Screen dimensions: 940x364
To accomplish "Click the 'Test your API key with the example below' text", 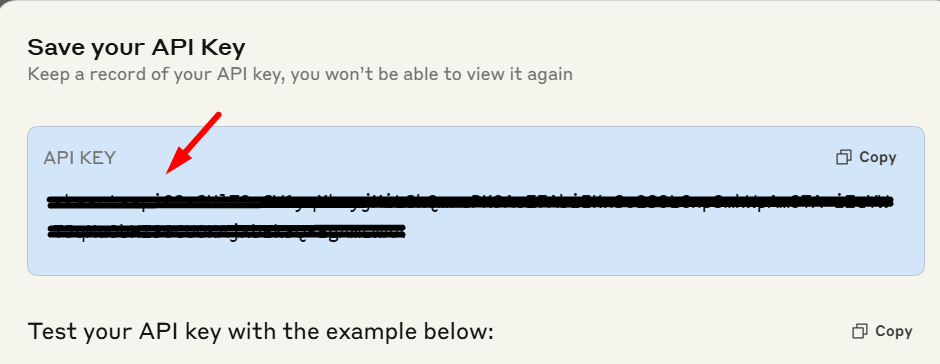I will click(x=260, y=331).
